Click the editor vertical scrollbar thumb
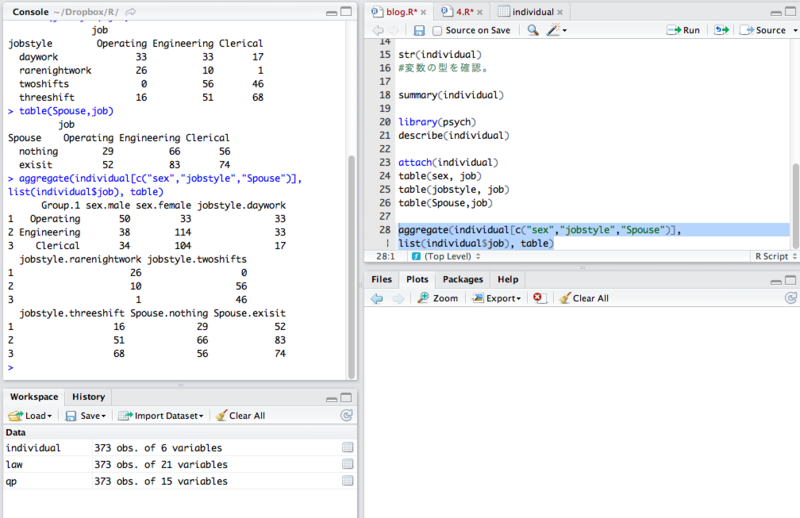800x518 pixels. [795, 206]
